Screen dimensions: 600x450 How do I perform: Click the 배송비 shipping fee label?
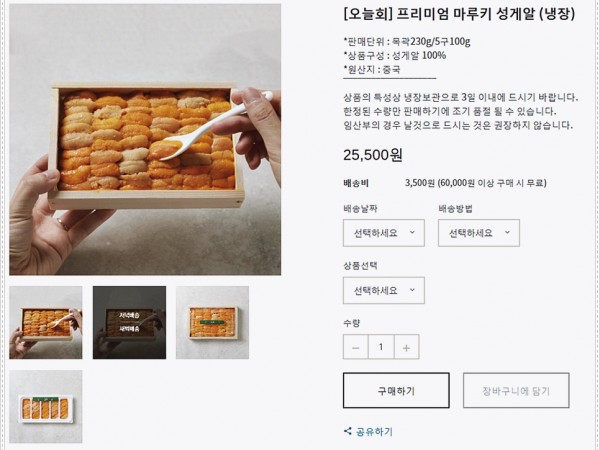point(357,184)
